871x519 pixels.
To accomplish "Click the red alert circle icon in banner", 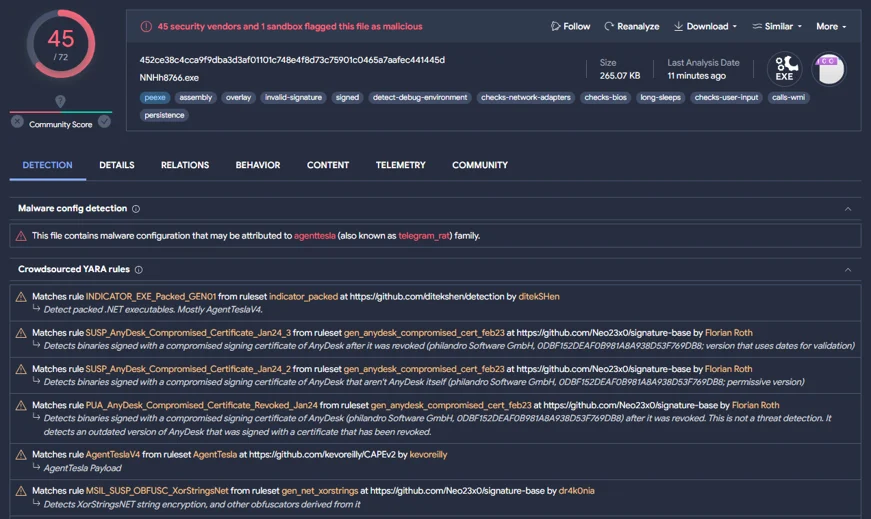I will tap(146, 26).
